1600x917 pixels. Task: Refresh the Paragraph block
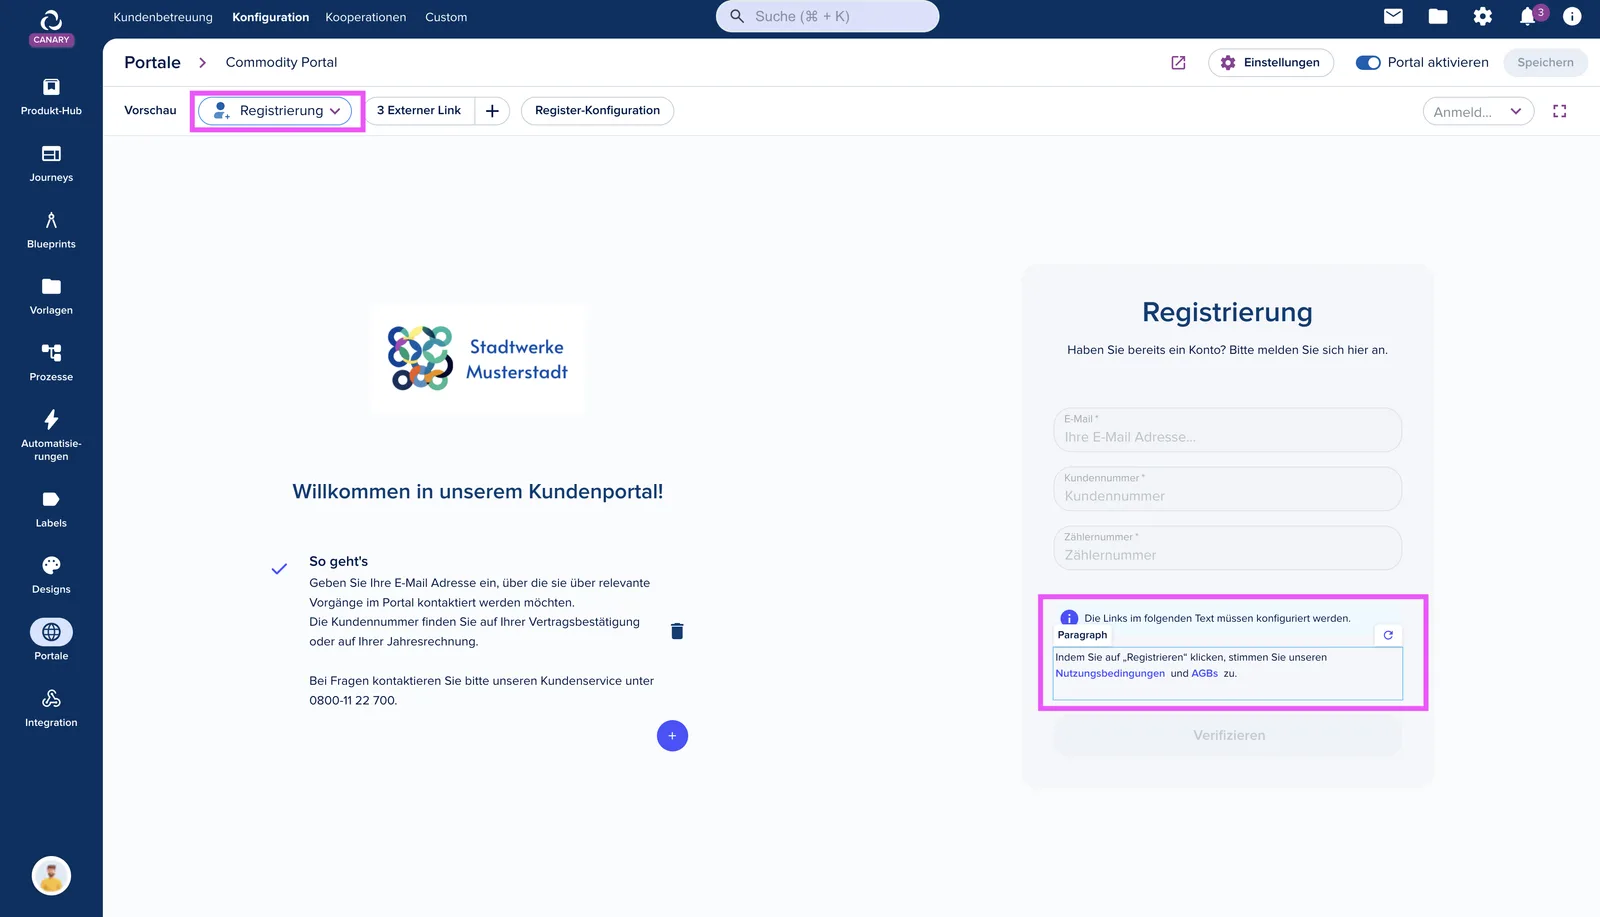coord(1388,635)
